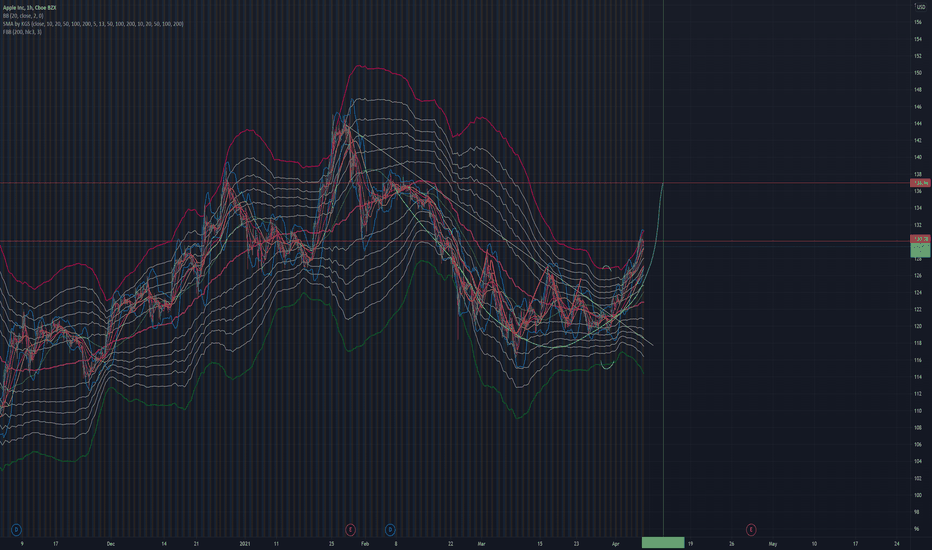Click the red earnings marker before Feb
Image resolution: width=932 pixels, height=550 pixels.
click(x=350, y=529)
